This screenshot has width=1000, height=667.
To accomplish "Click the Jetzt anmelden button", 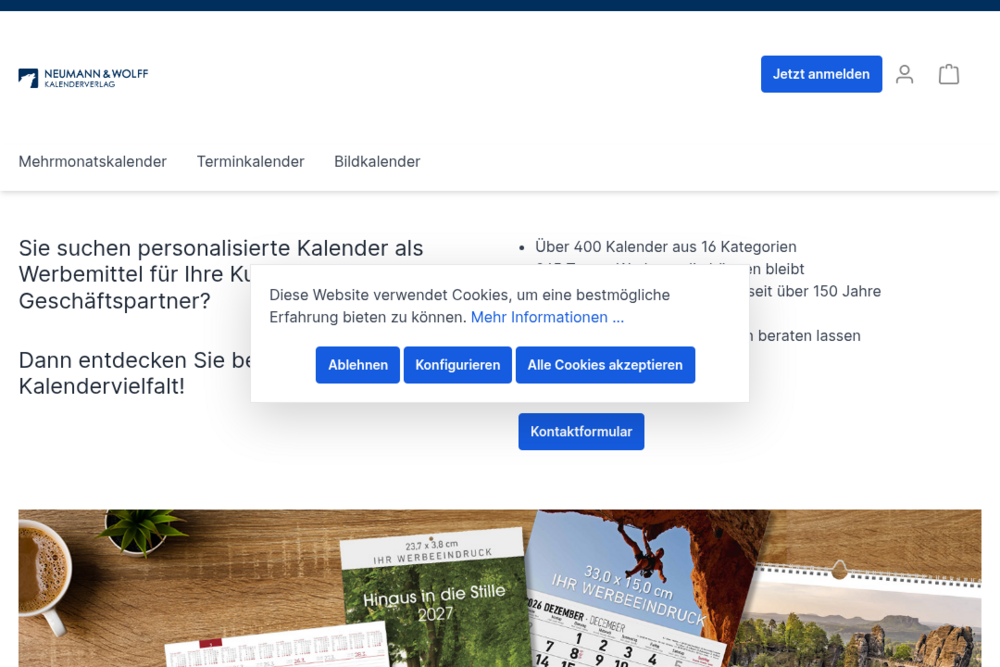I will [821, 74].
